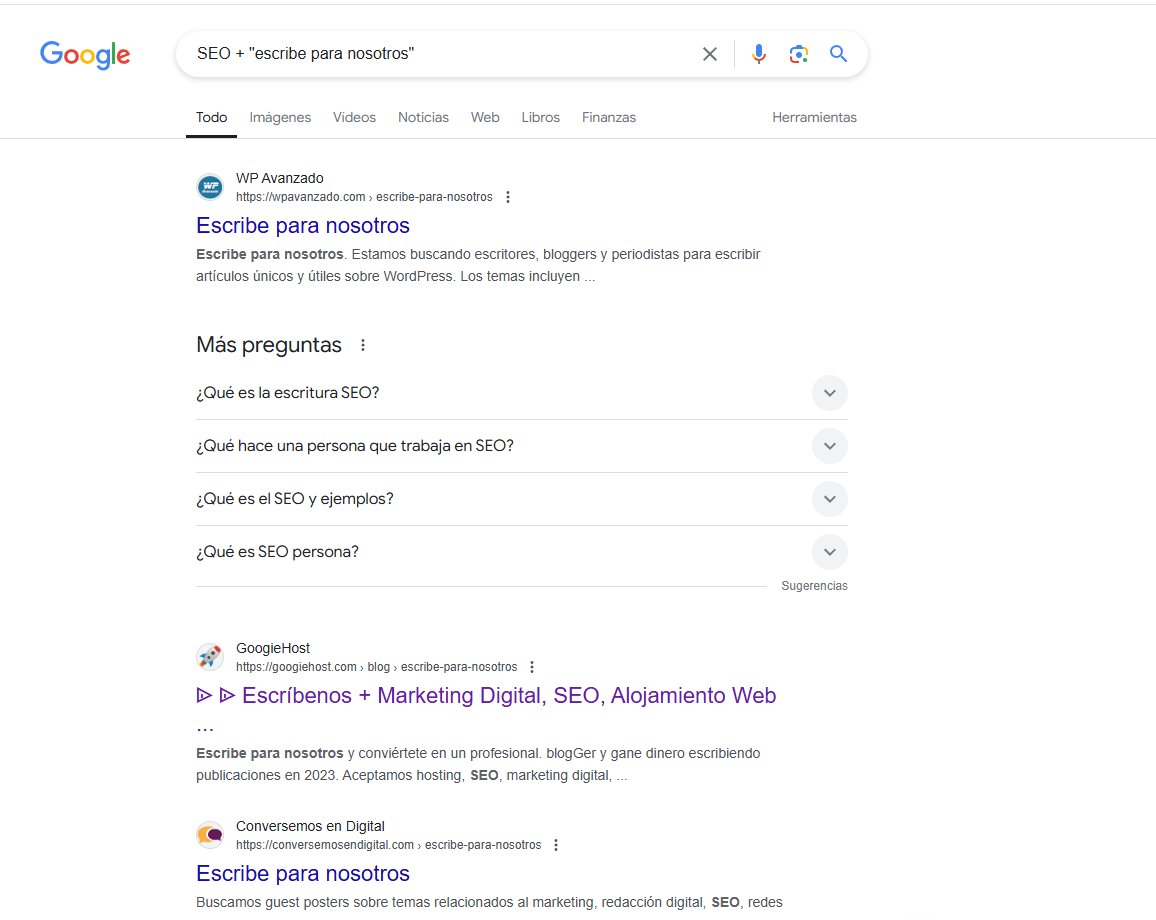Screen dimensions: 1156x920
Task: Open WP Avanzado "Escribe para nosotros" result link
Action: pos(303,226)
